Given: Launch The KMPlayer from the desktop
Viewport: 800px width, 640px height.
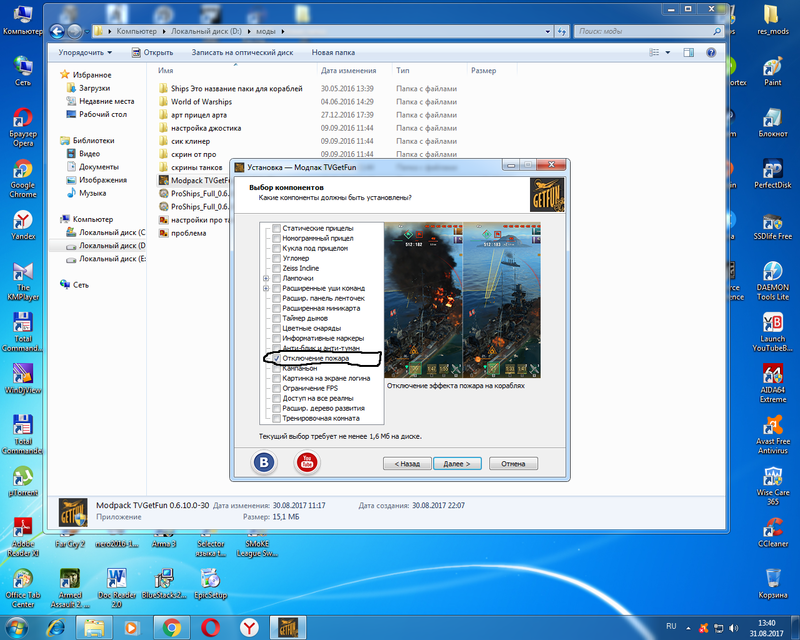Looking at the screenshot, I should pos(23,281).
